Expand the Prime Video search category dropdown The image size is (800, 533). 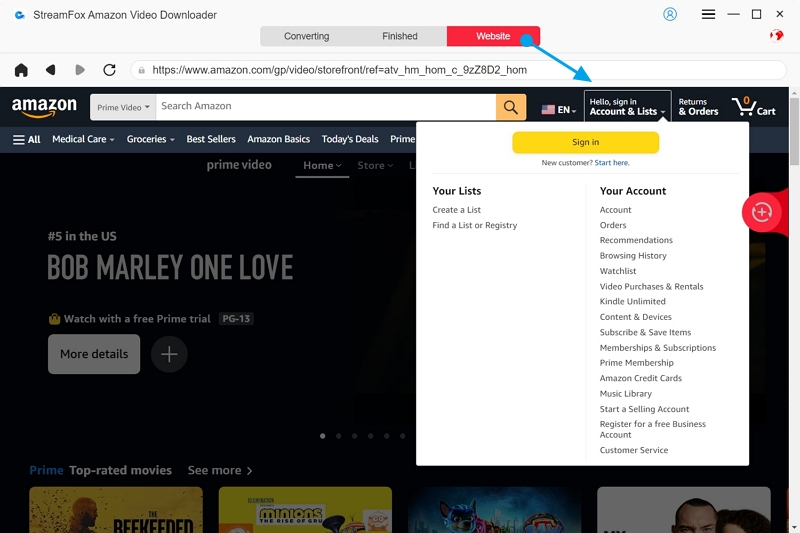(x=123, y=107)
